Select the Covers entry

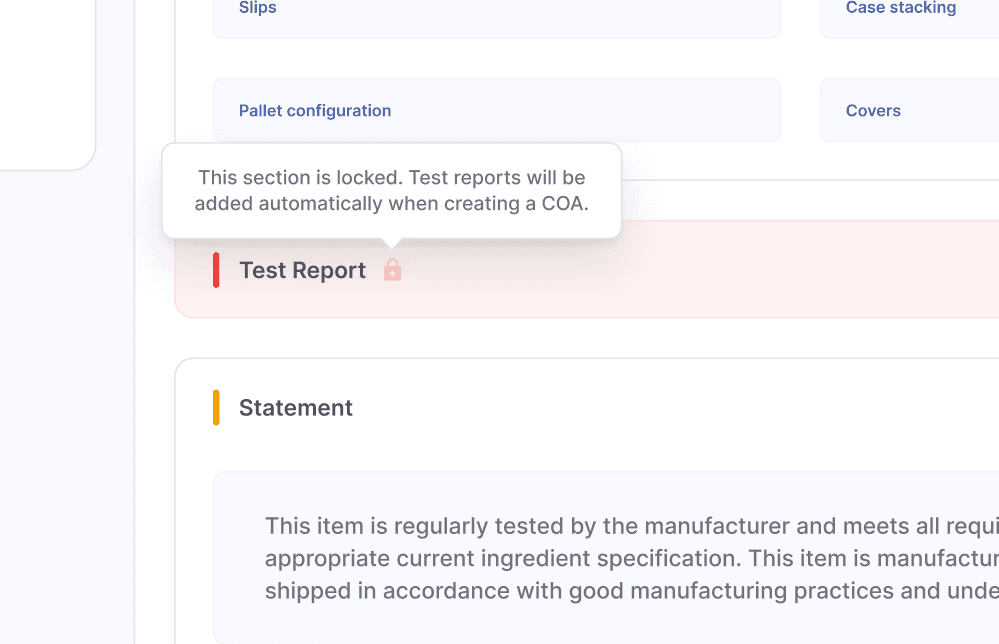(x=908, y=110)
